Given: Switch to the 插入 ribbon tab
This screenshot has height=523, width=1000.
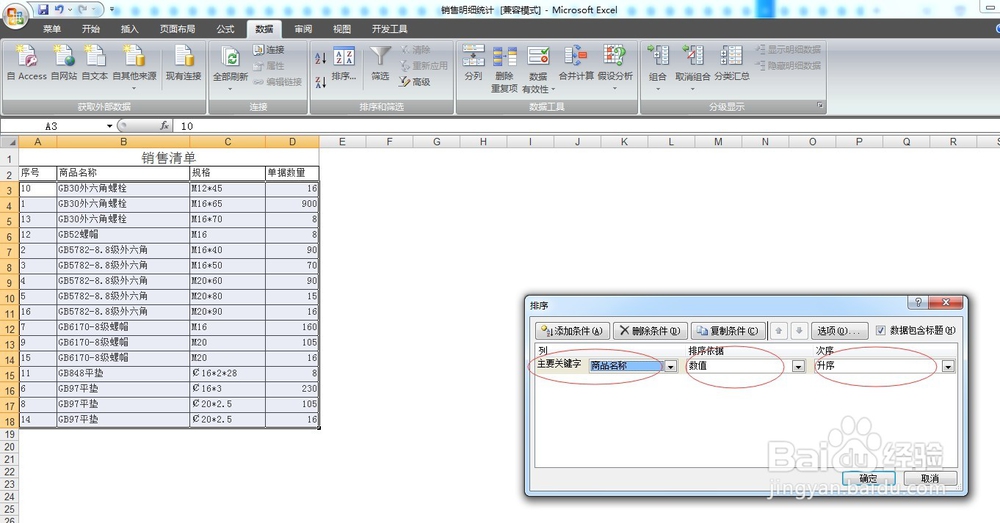Looking at the screenshot, I should [x=129, y=29].
